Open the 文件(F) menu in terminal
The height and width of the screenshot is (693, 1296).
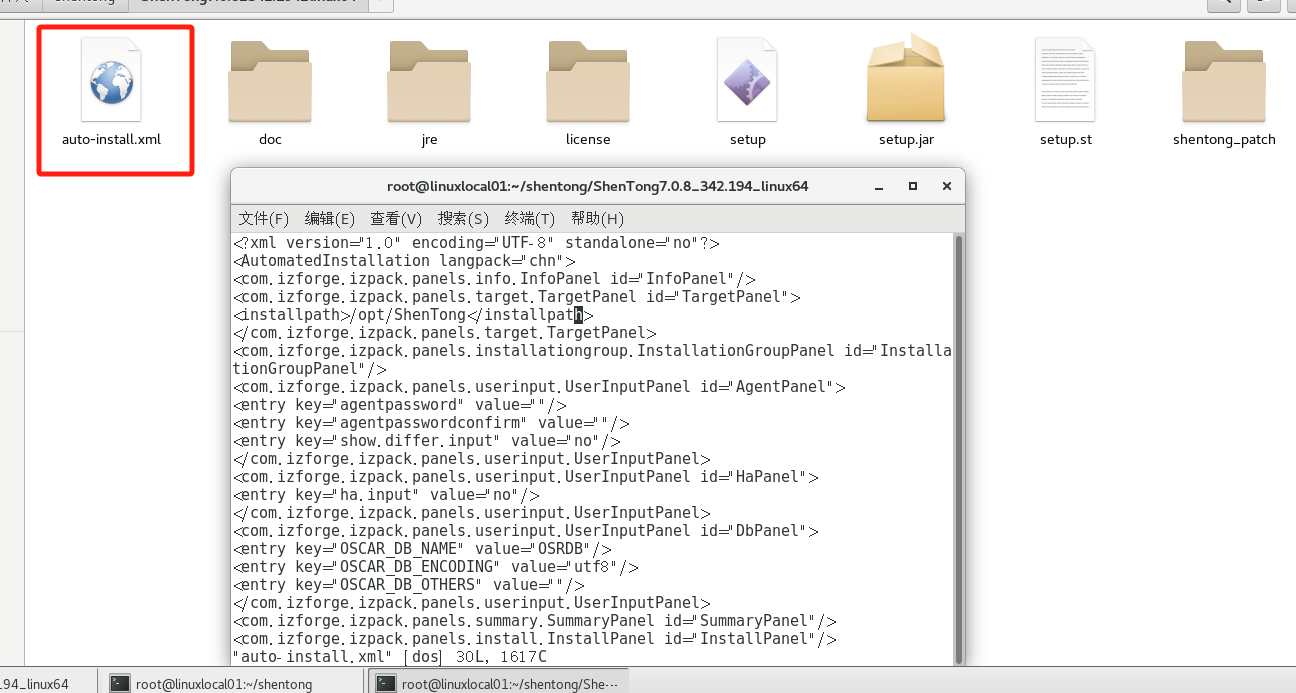pos(263,218)
